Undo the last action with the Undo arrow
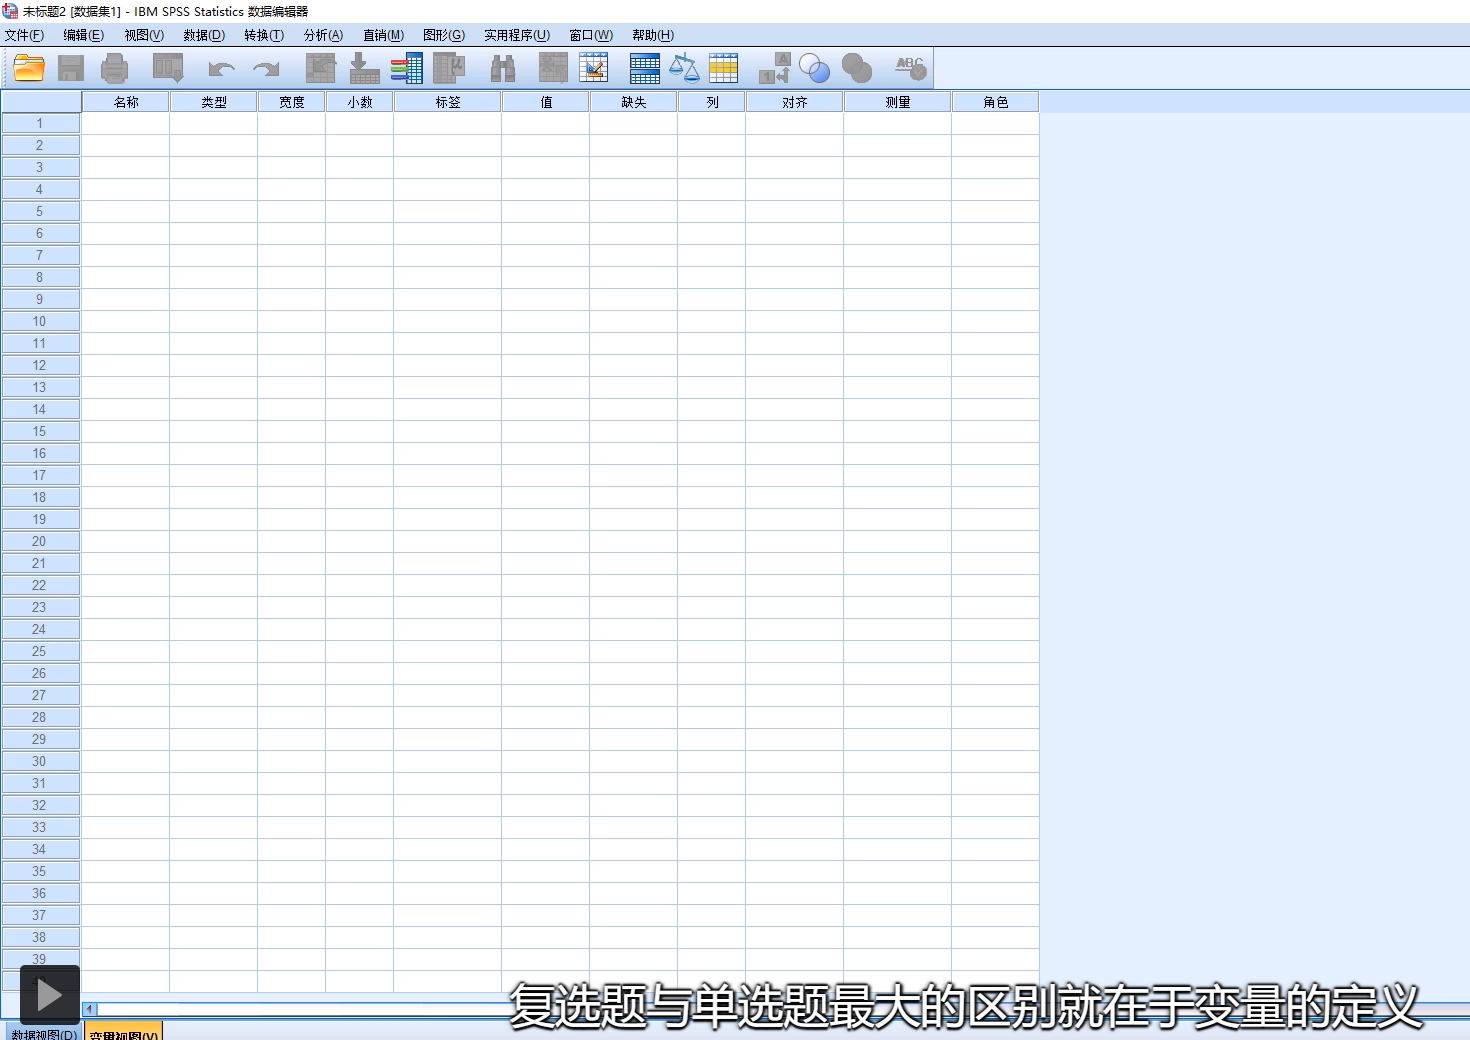1470x1040 pixels. click(222, 68)
